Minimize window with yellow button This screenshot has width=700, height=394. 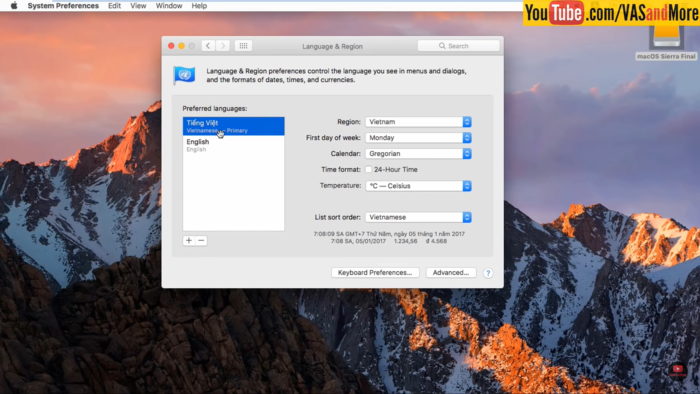point(181,46)
